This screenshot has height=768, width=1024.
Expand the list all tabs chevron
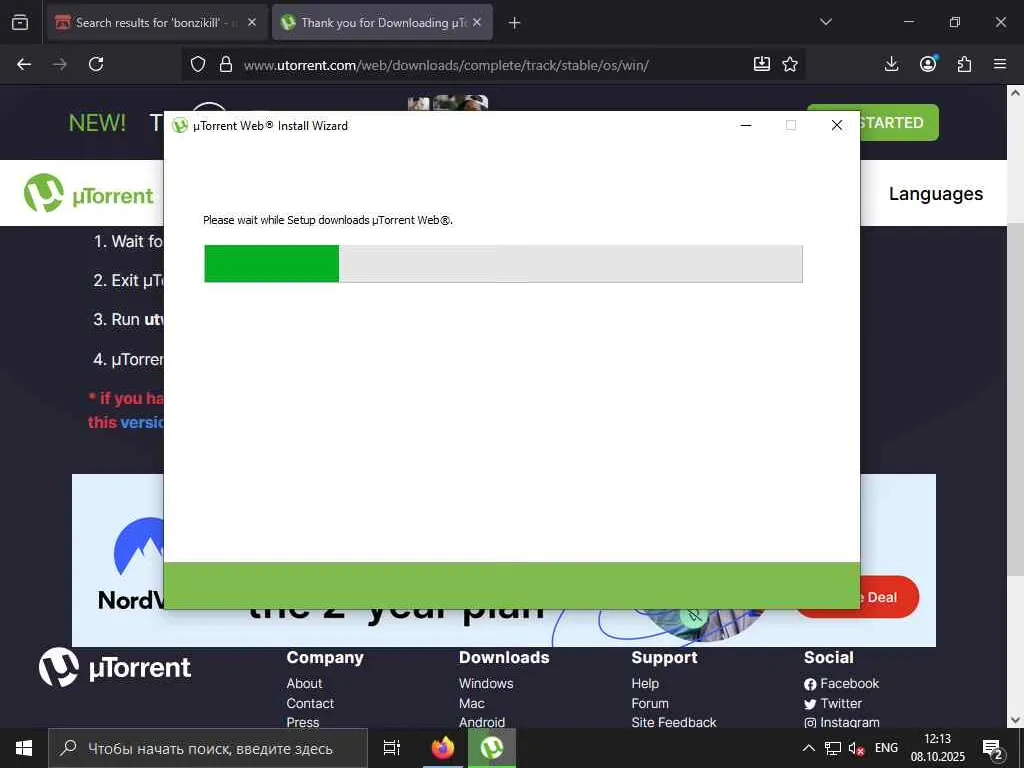click(825, 22)
